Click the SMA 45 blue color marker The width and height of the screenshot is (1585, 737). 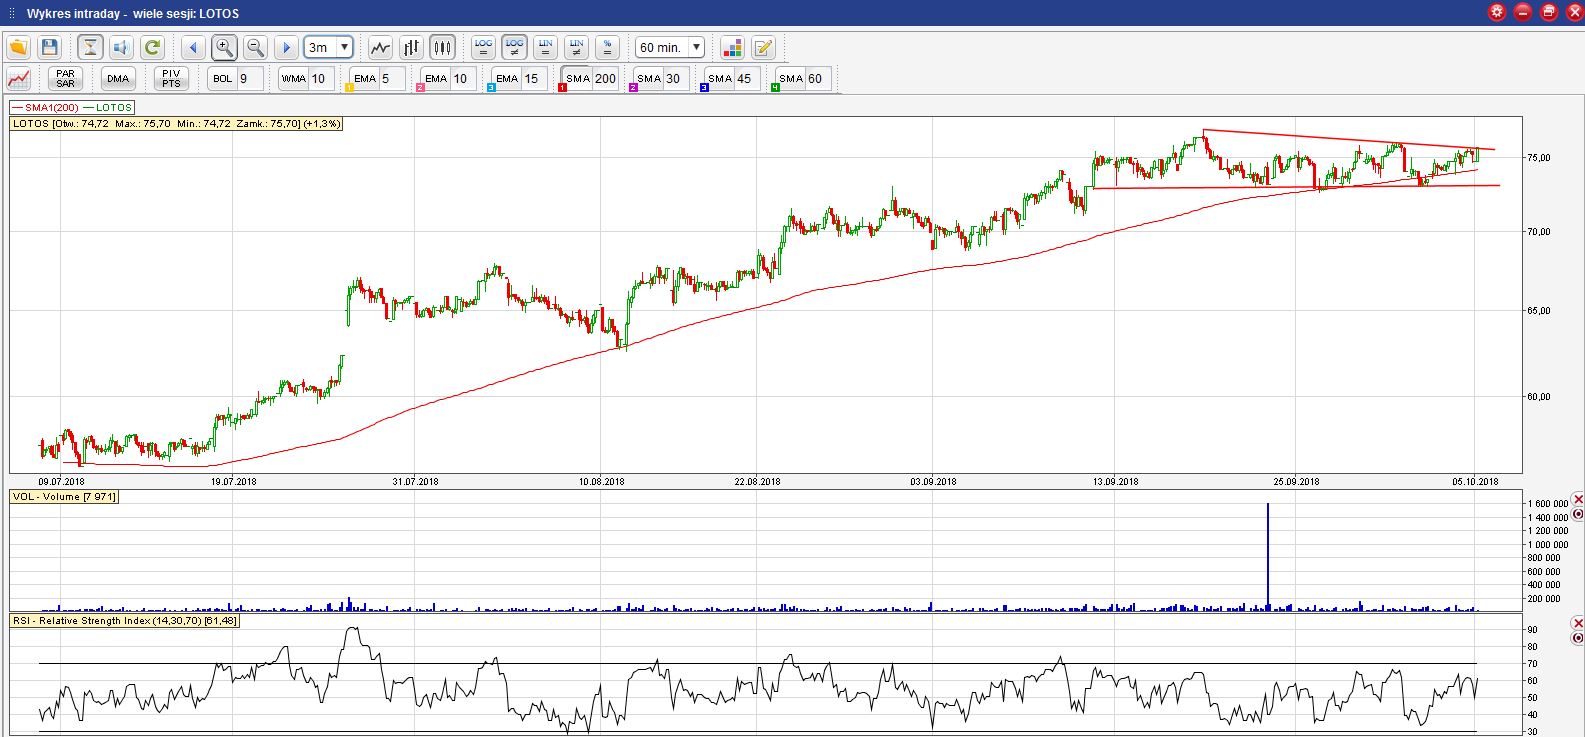(x=704, y=88)
